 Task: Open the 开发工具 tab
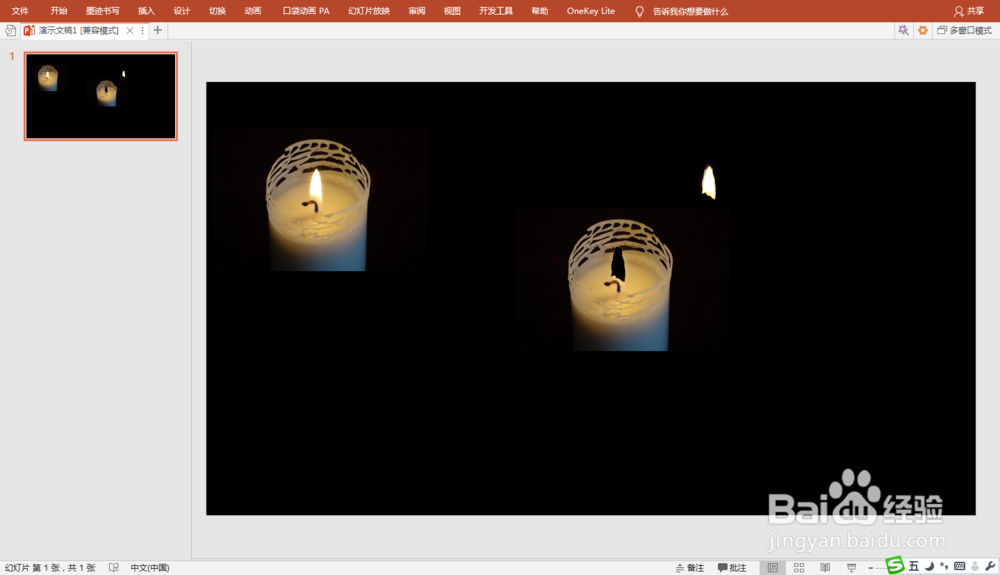click(x=496, y=11)
